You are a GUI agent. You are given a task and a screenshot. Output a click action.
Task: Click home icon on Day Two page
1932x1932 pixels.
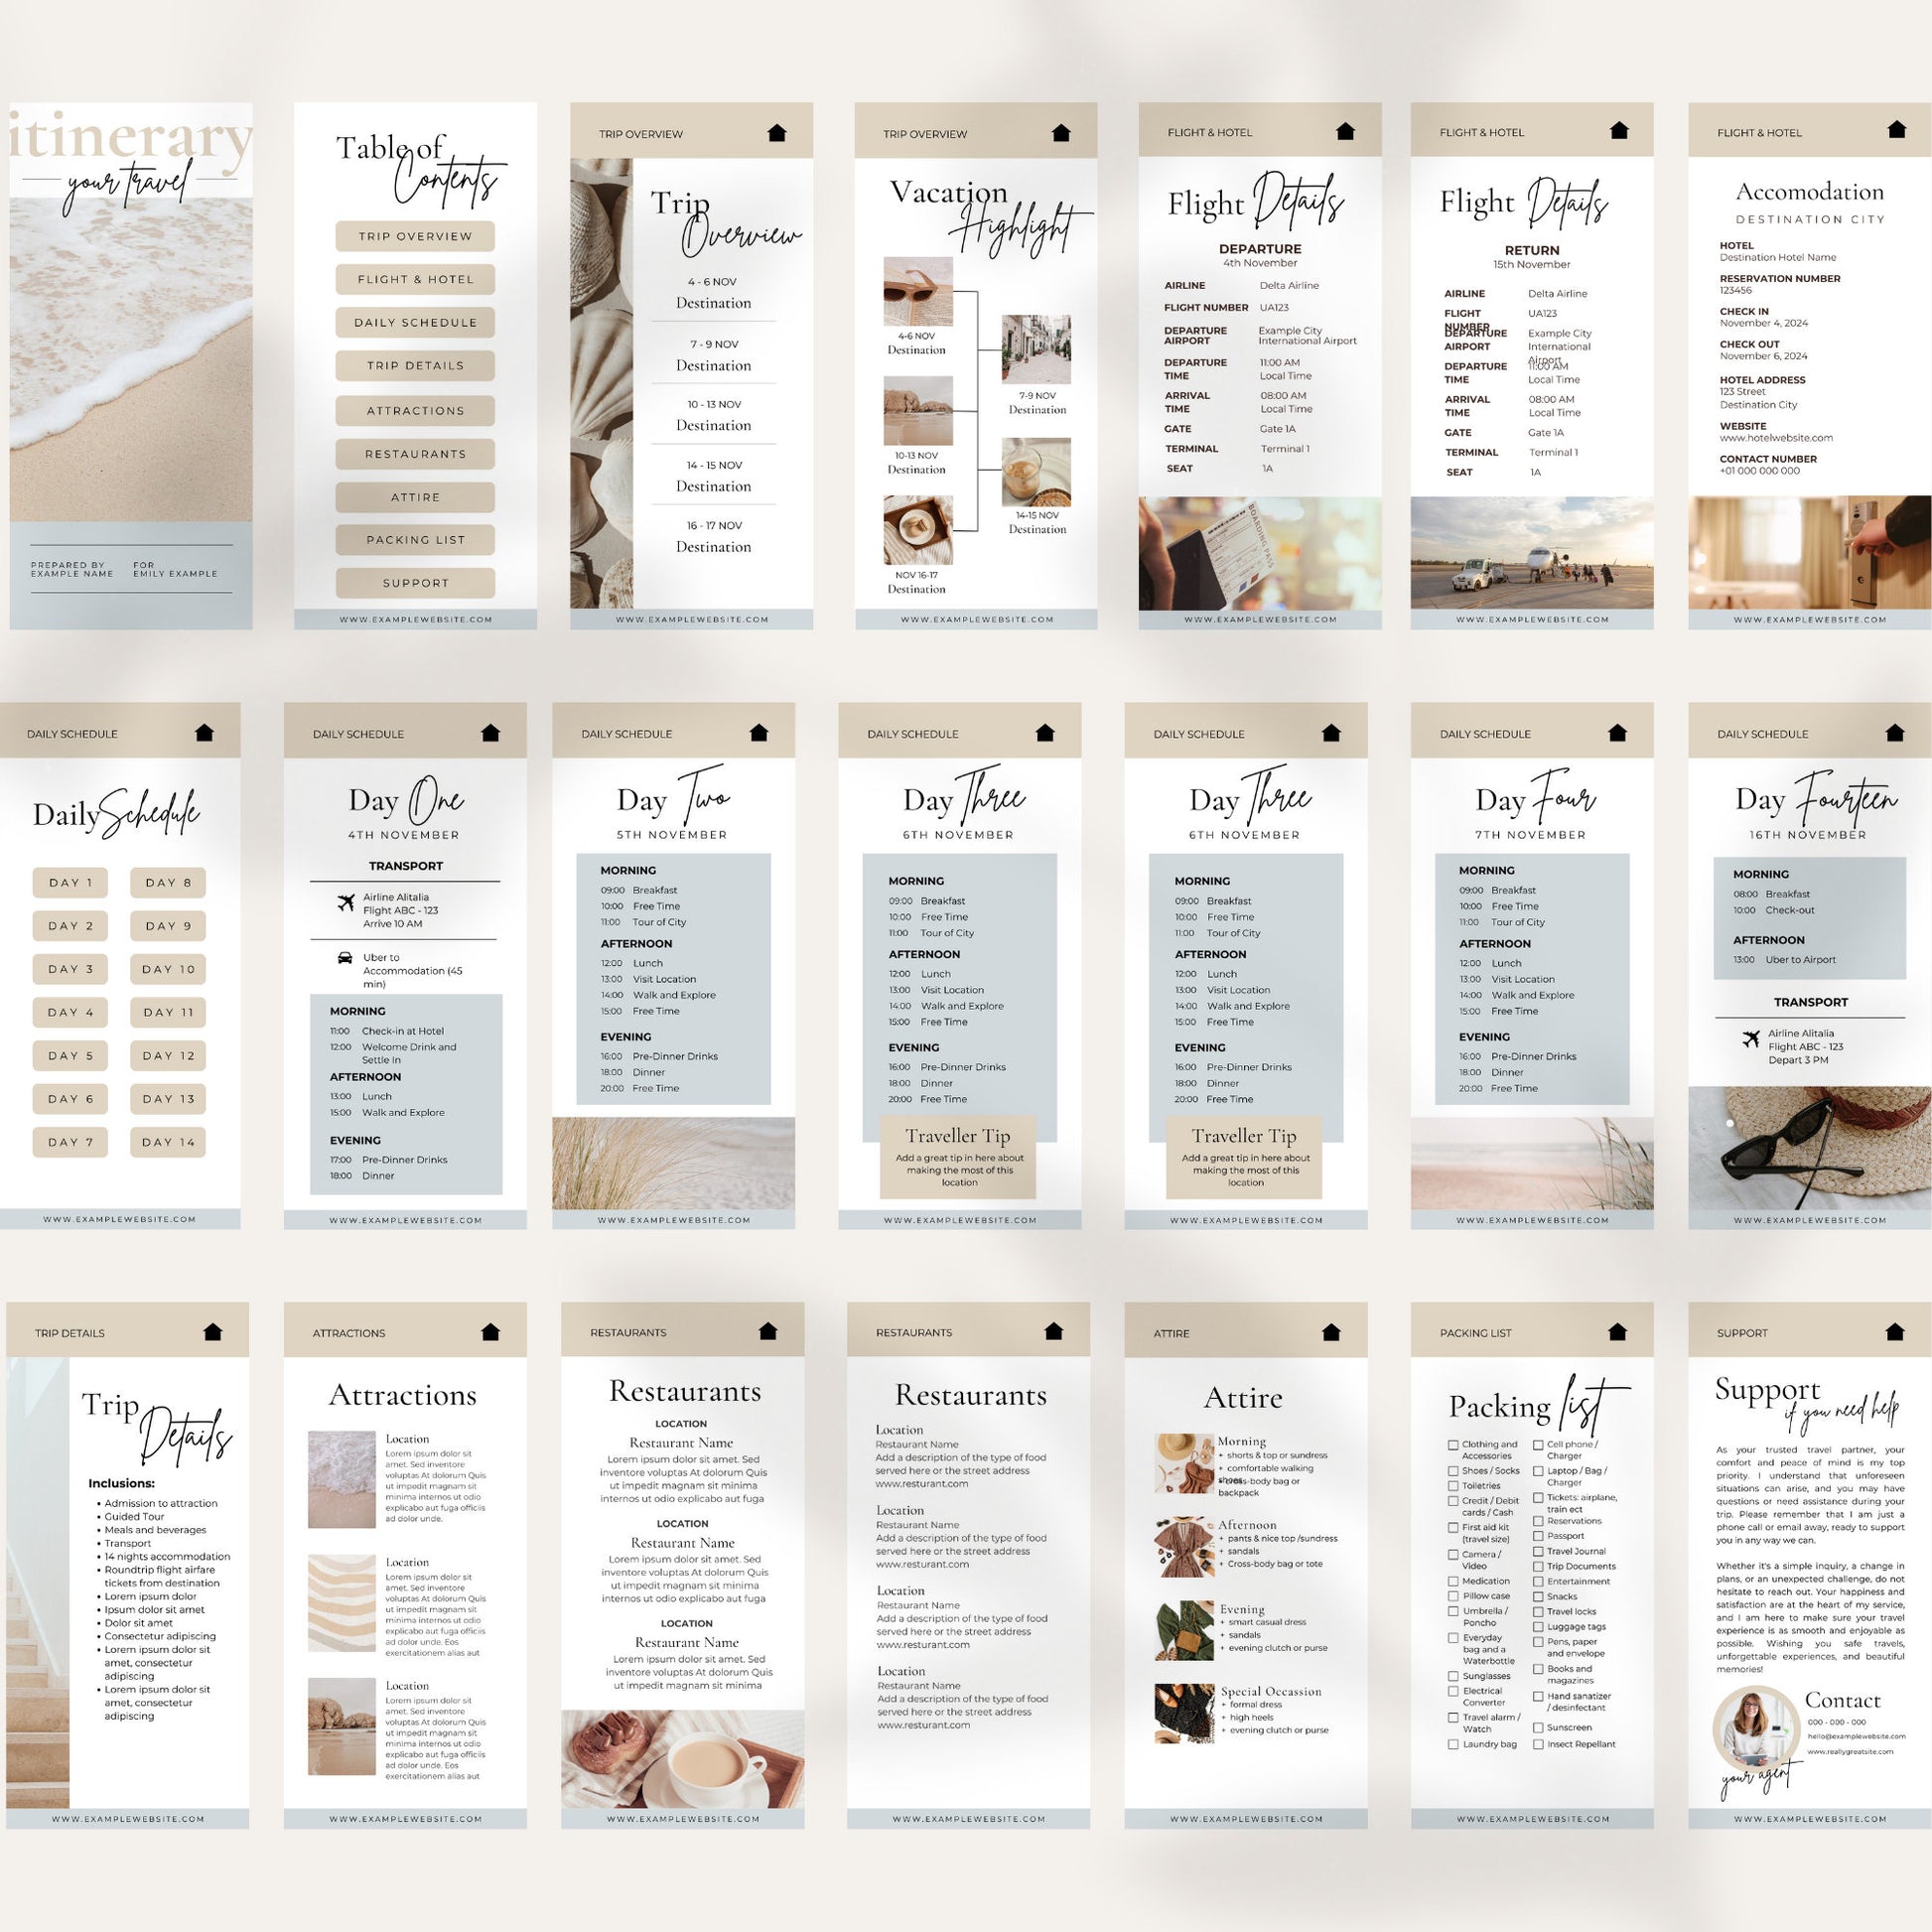pyautogui.click(x=758, y=732)
